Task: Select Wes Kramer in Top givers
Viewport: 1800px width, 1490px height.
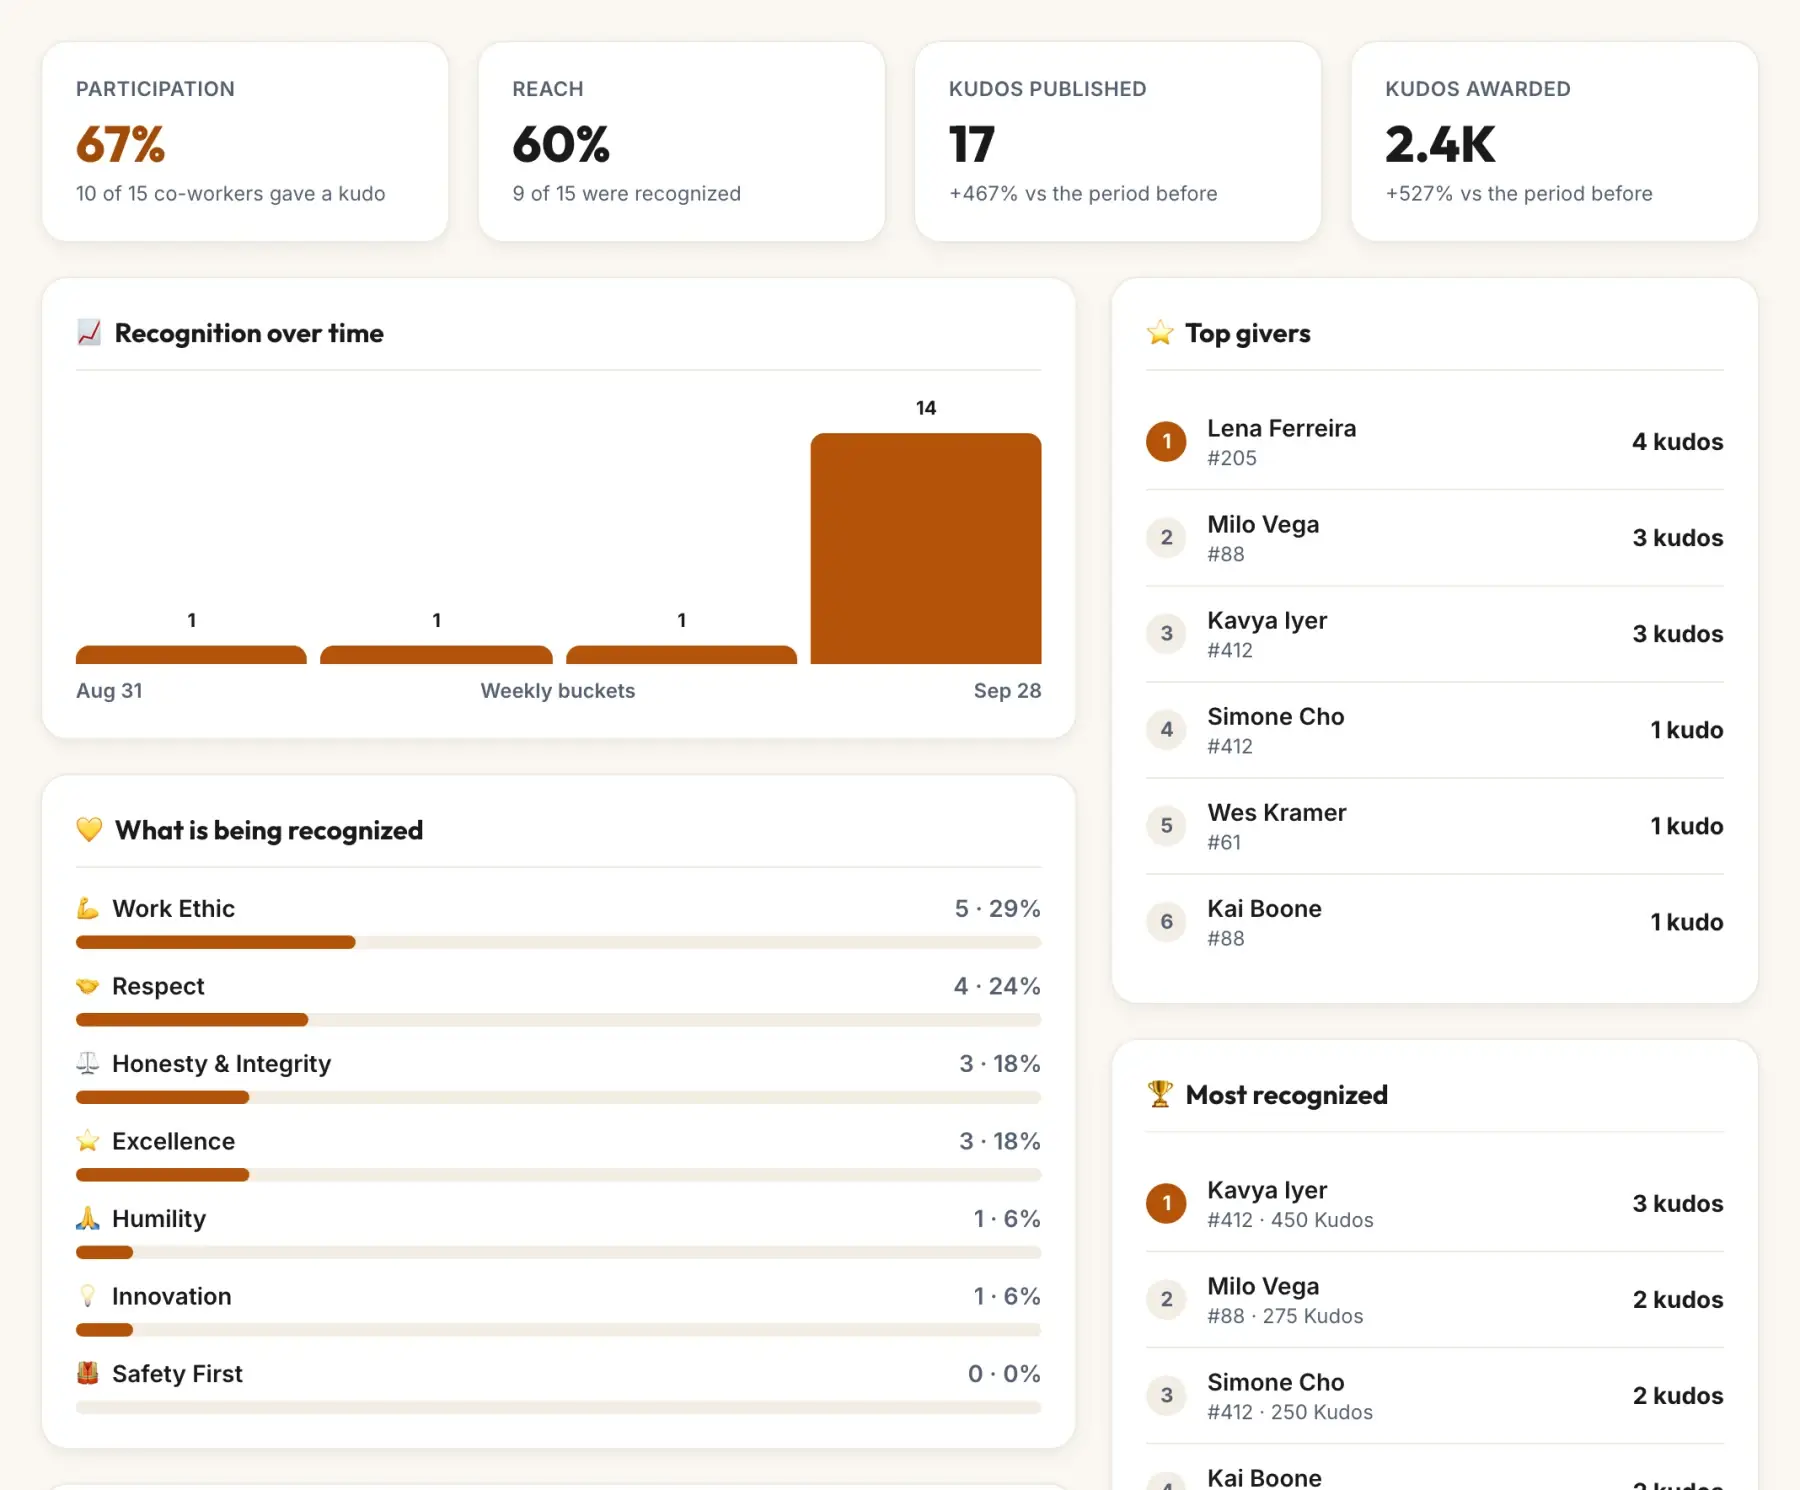Action: pos(1435,826)
